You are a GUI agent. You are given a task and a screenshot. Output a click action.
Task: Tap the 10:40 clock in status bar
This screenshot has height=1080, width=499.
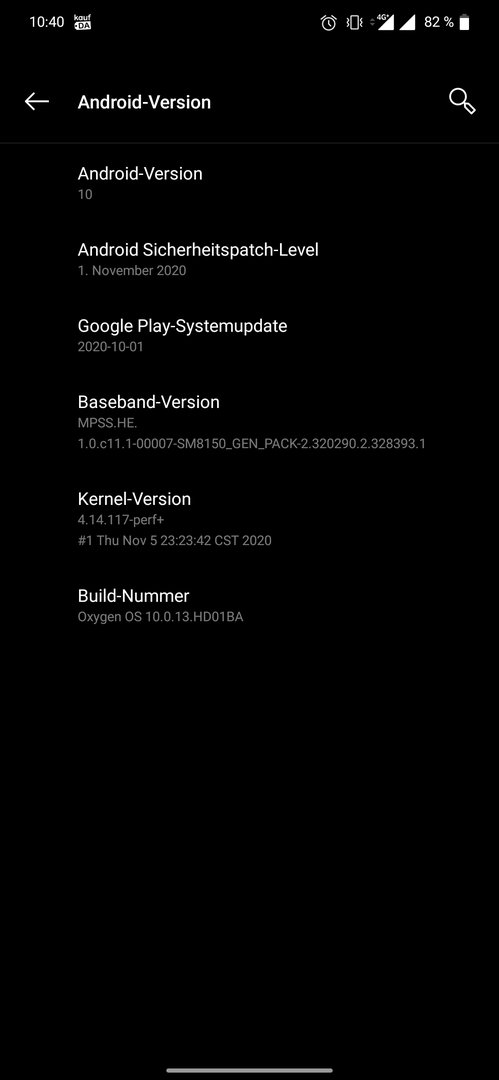coord(46,23)
